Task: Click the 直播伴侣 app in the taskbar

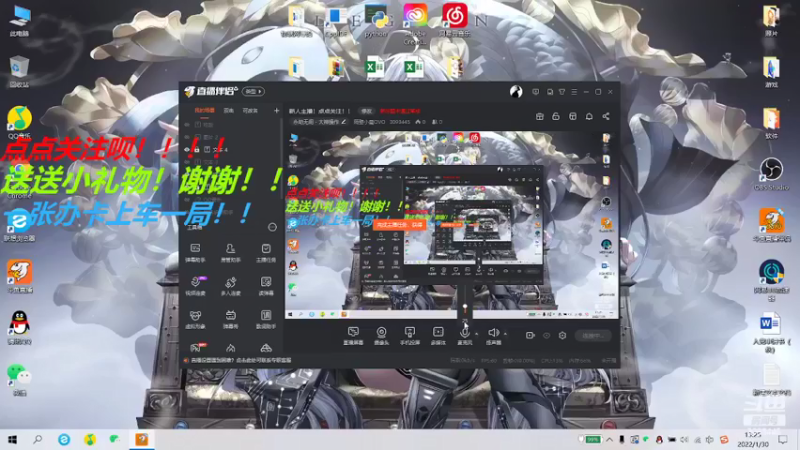Action: click(141, 439)
